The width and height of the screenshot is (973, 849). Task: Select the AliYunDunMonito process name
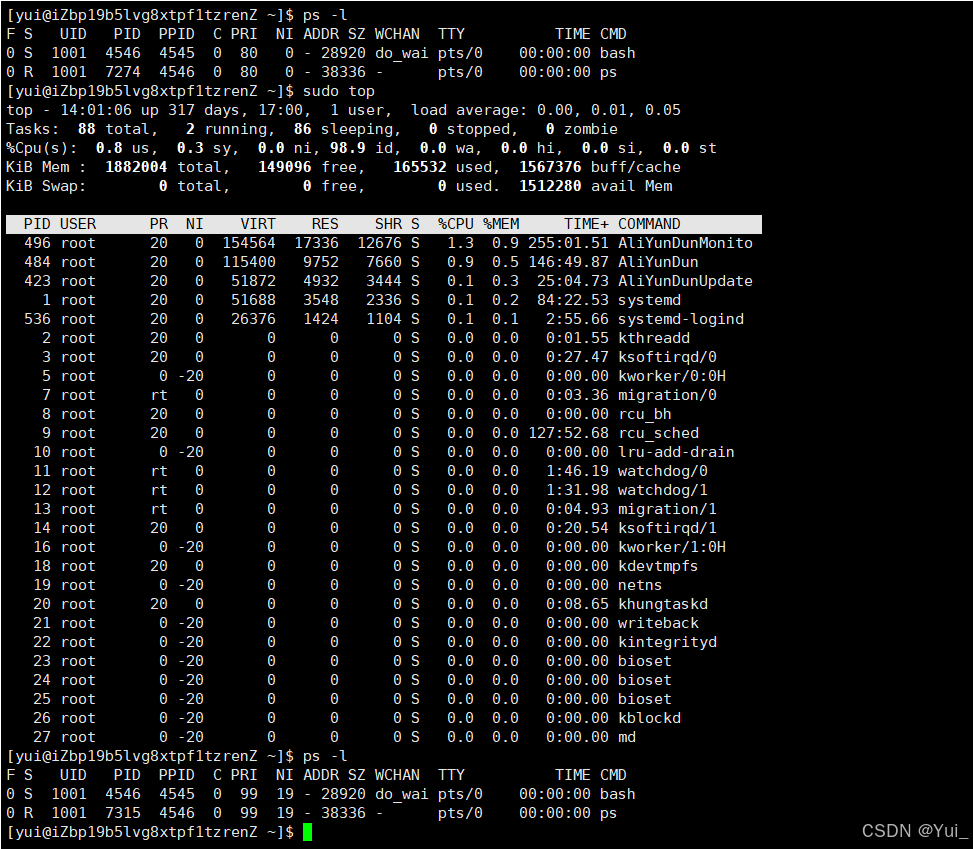click(x=685, y=243)
